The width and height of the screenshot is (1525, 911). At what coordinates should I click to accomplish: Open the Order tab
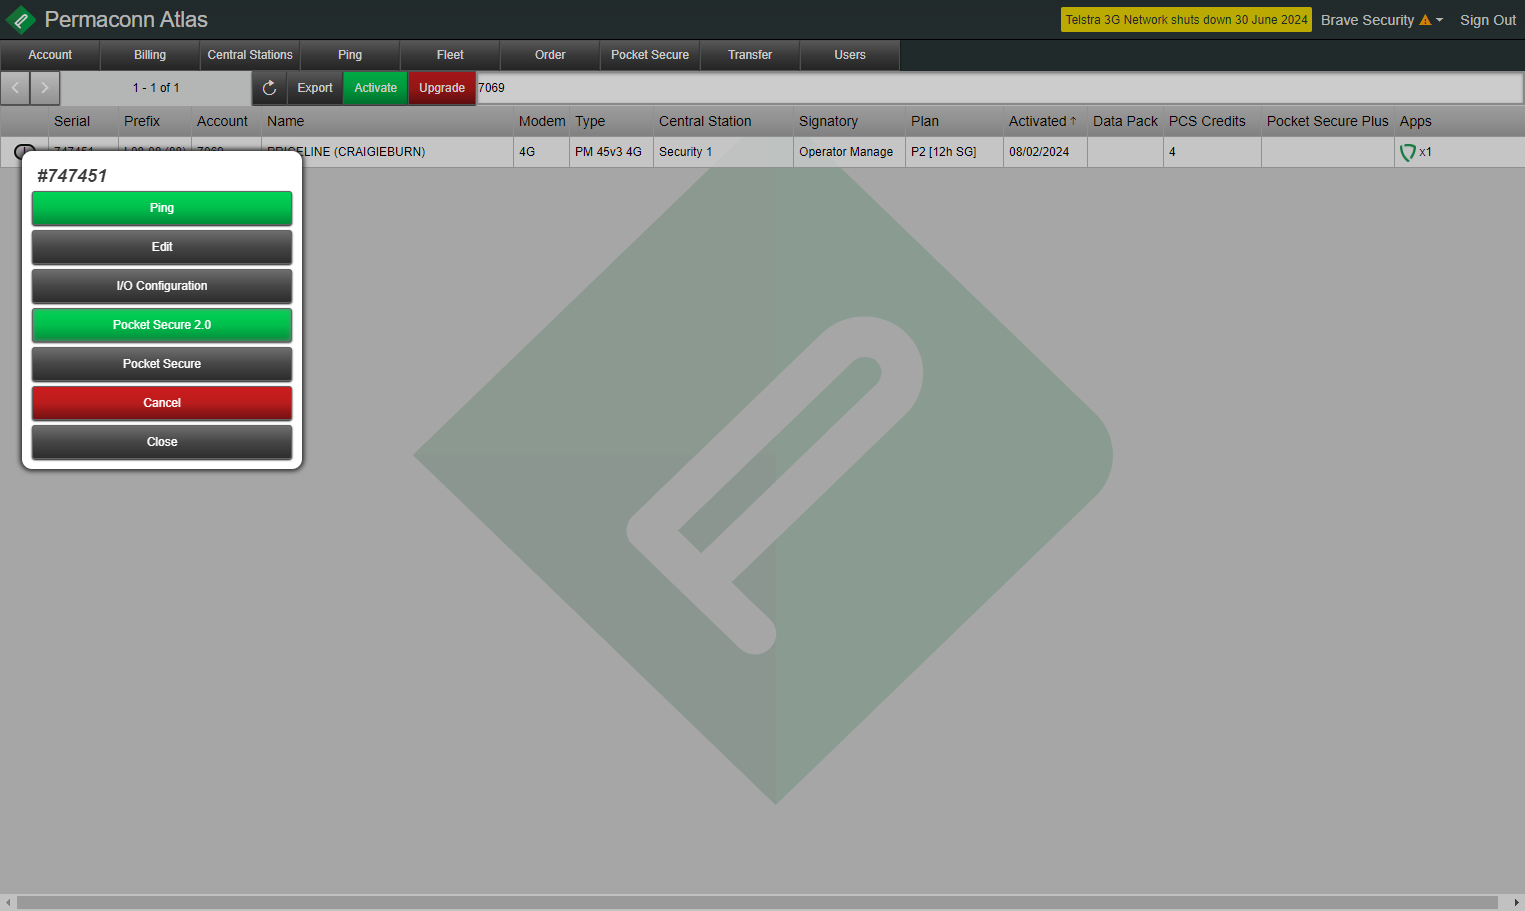(x=550, y=55)
